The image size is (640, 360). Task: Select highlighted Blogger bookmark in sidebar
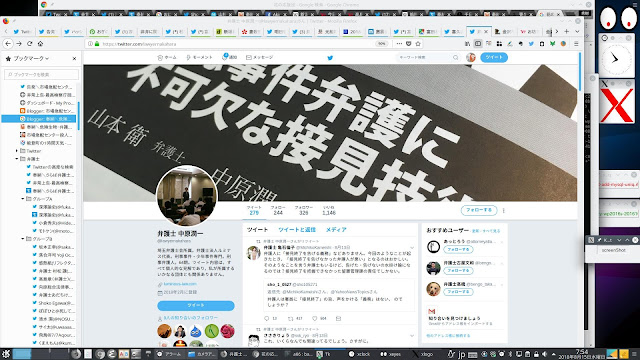tap(39, 119)
